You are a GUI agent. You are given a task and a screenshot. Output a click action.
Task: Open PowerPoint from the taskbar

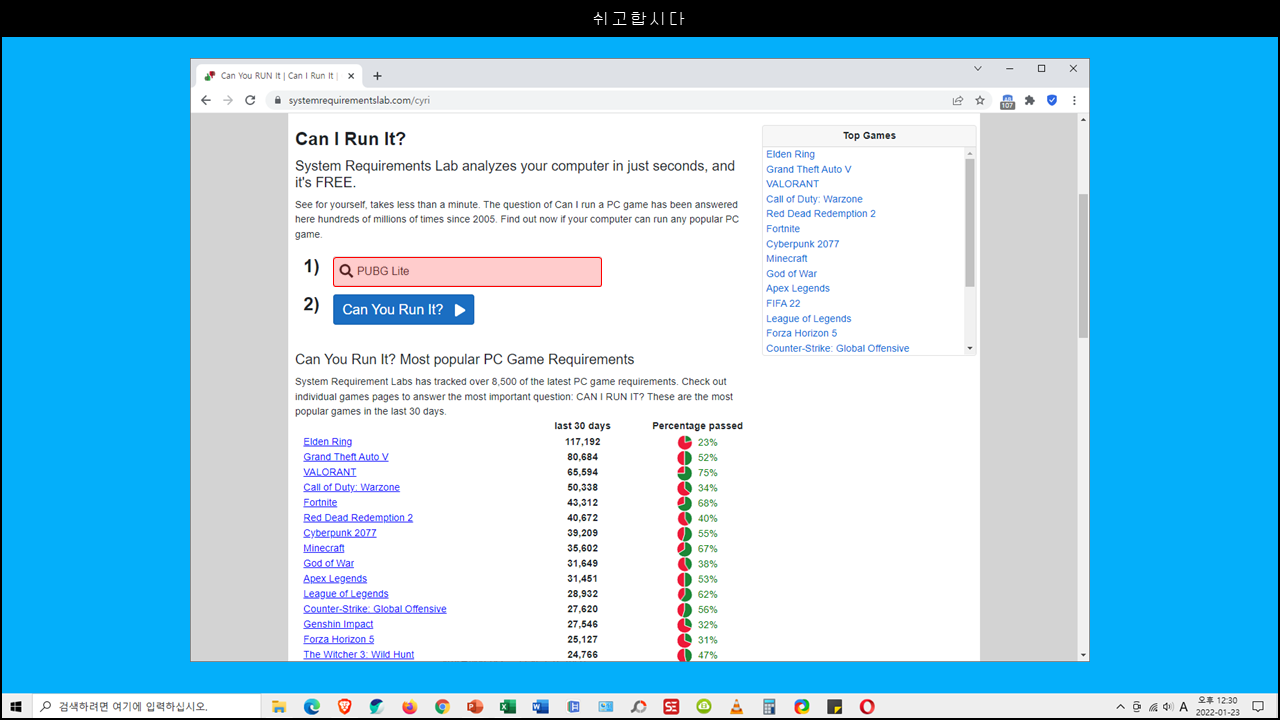tap(475, 706)
